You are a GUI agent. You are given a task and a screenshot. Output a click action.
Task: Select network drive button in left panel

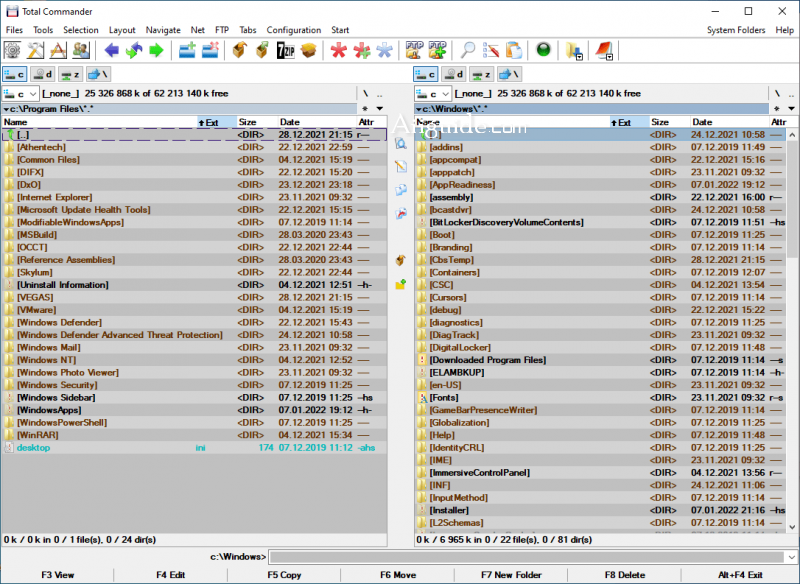click(x=98, y=74)
